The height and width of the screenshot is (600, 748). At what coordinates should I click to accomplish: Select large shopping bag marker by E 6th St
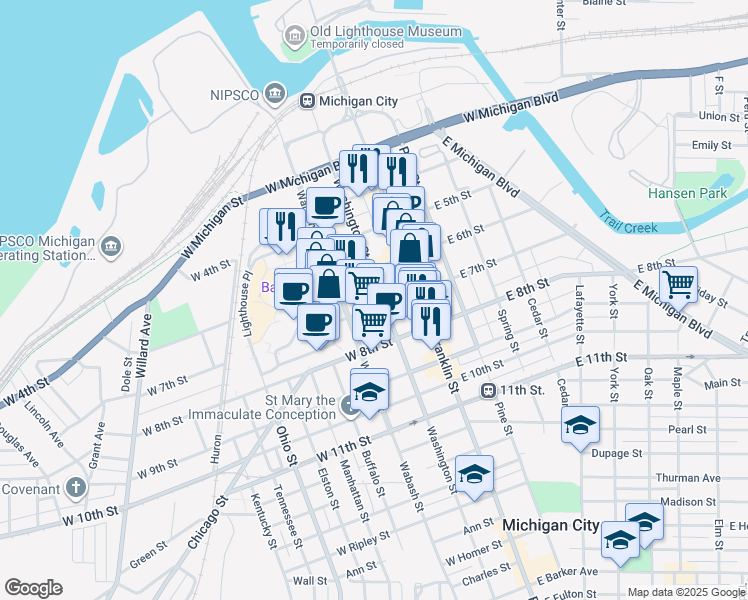[409, 248]
